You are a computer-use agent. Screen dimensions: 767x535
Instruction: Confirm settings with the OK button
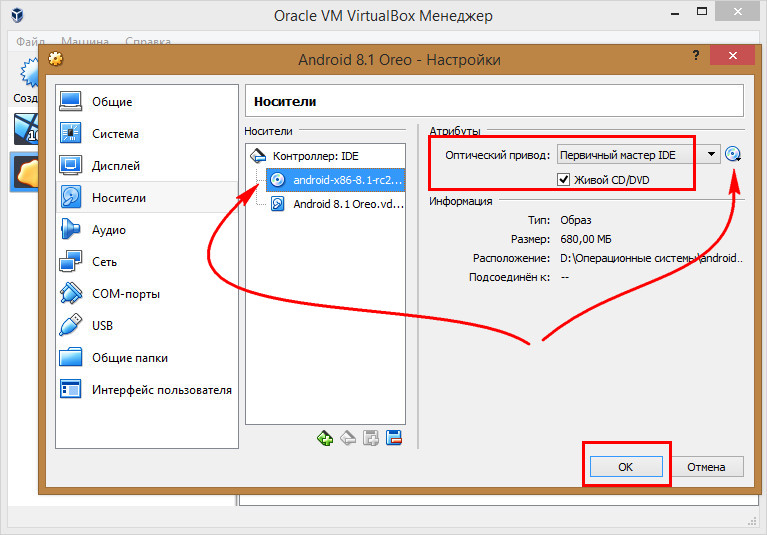coord(626,467)
